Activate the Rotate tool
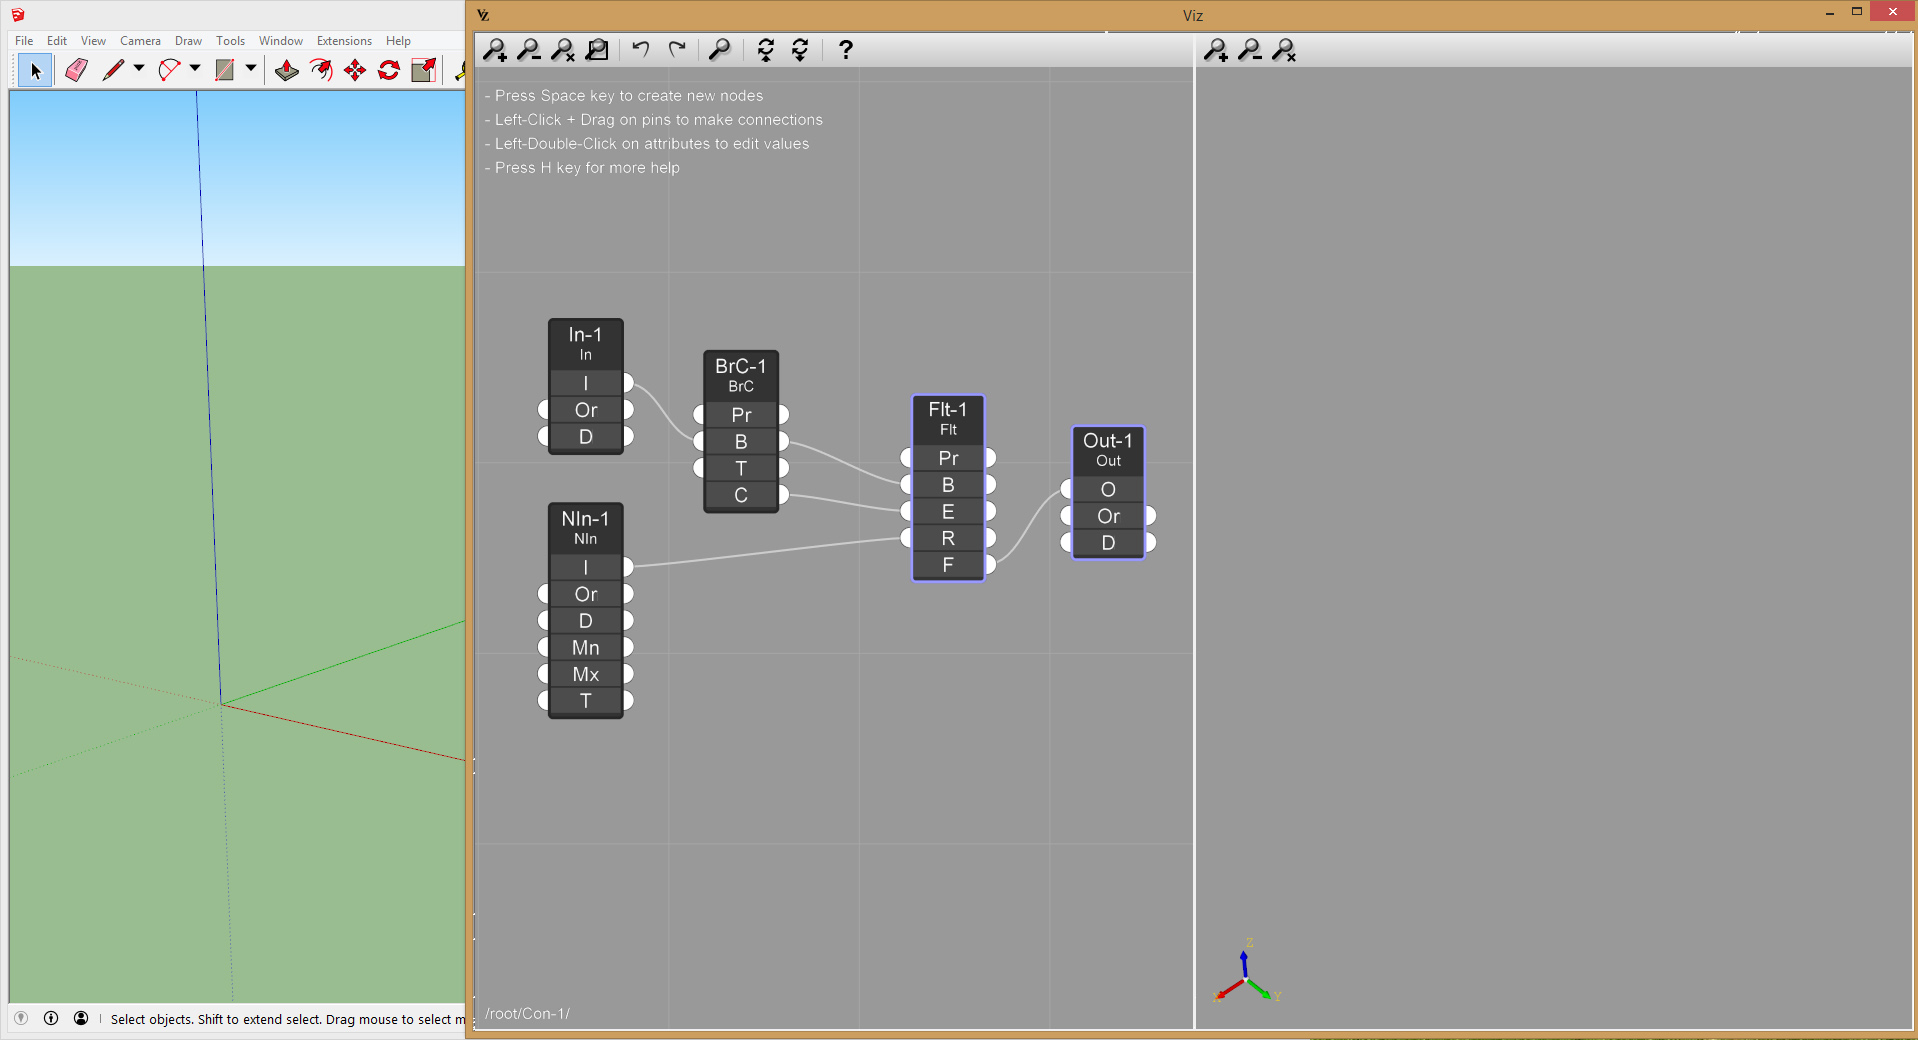The image size is (1918, 1040). pyautogui.click(x=389, y=70)
